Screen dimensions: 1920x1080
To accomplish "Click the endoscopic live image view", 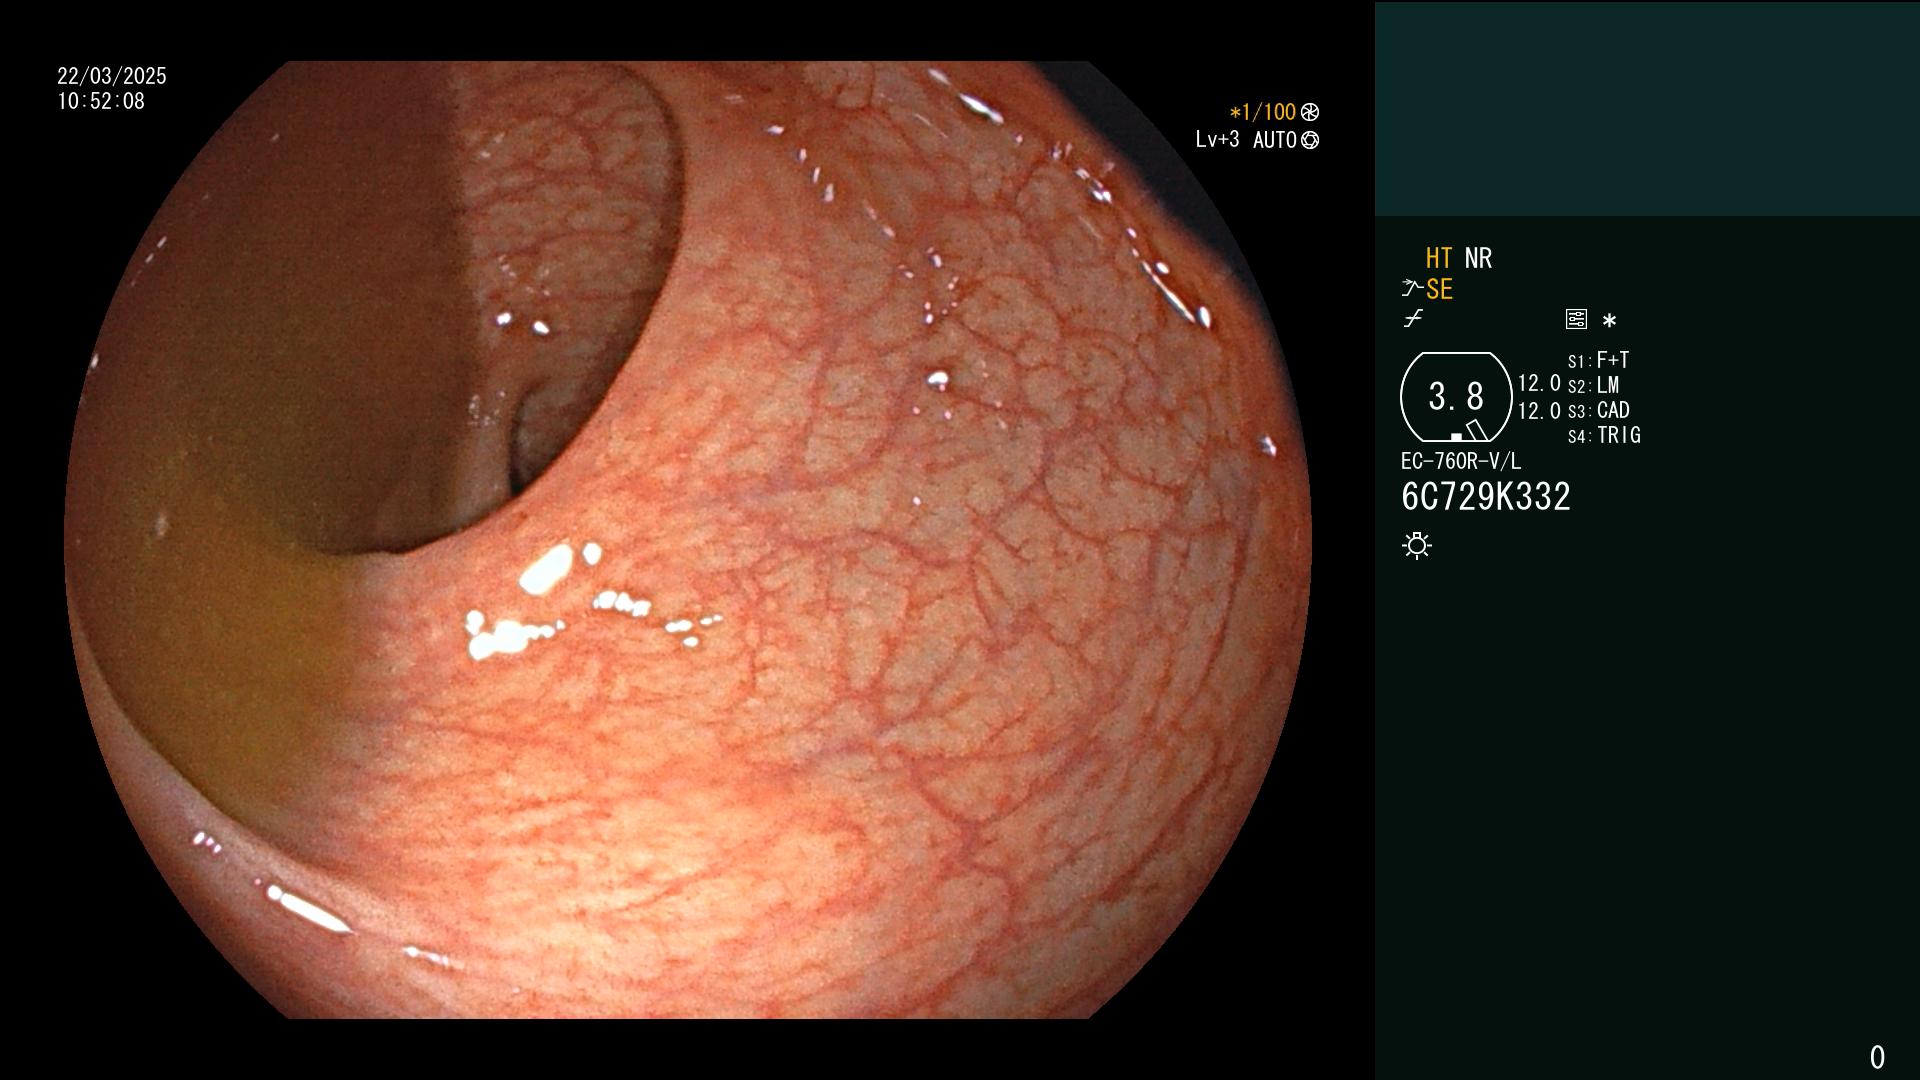I will click(x=688, y=540).
